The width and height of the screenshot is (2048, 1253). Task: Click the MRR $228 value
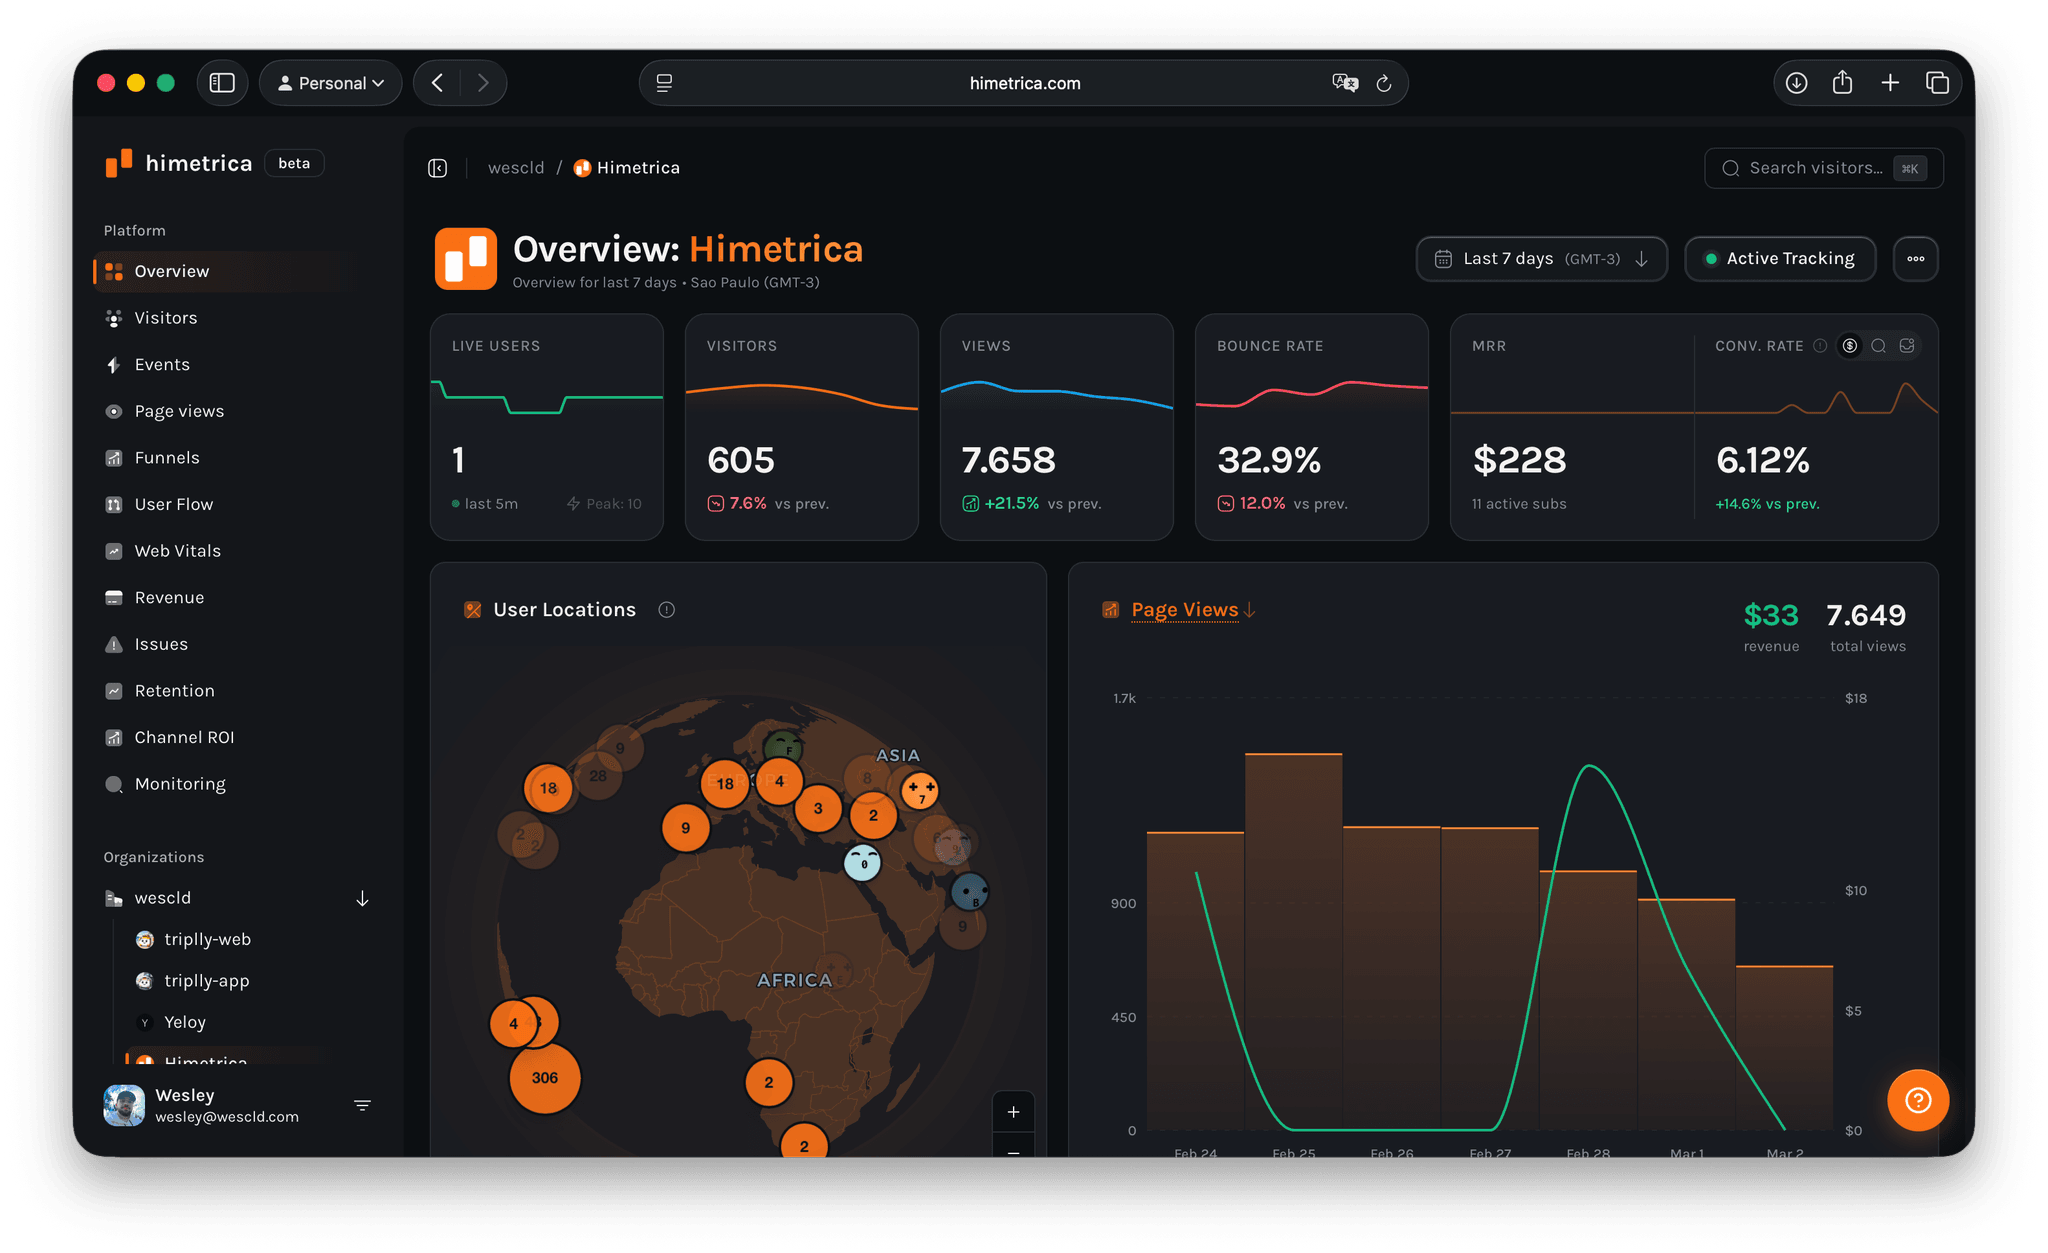click(x=1519, y=460)
